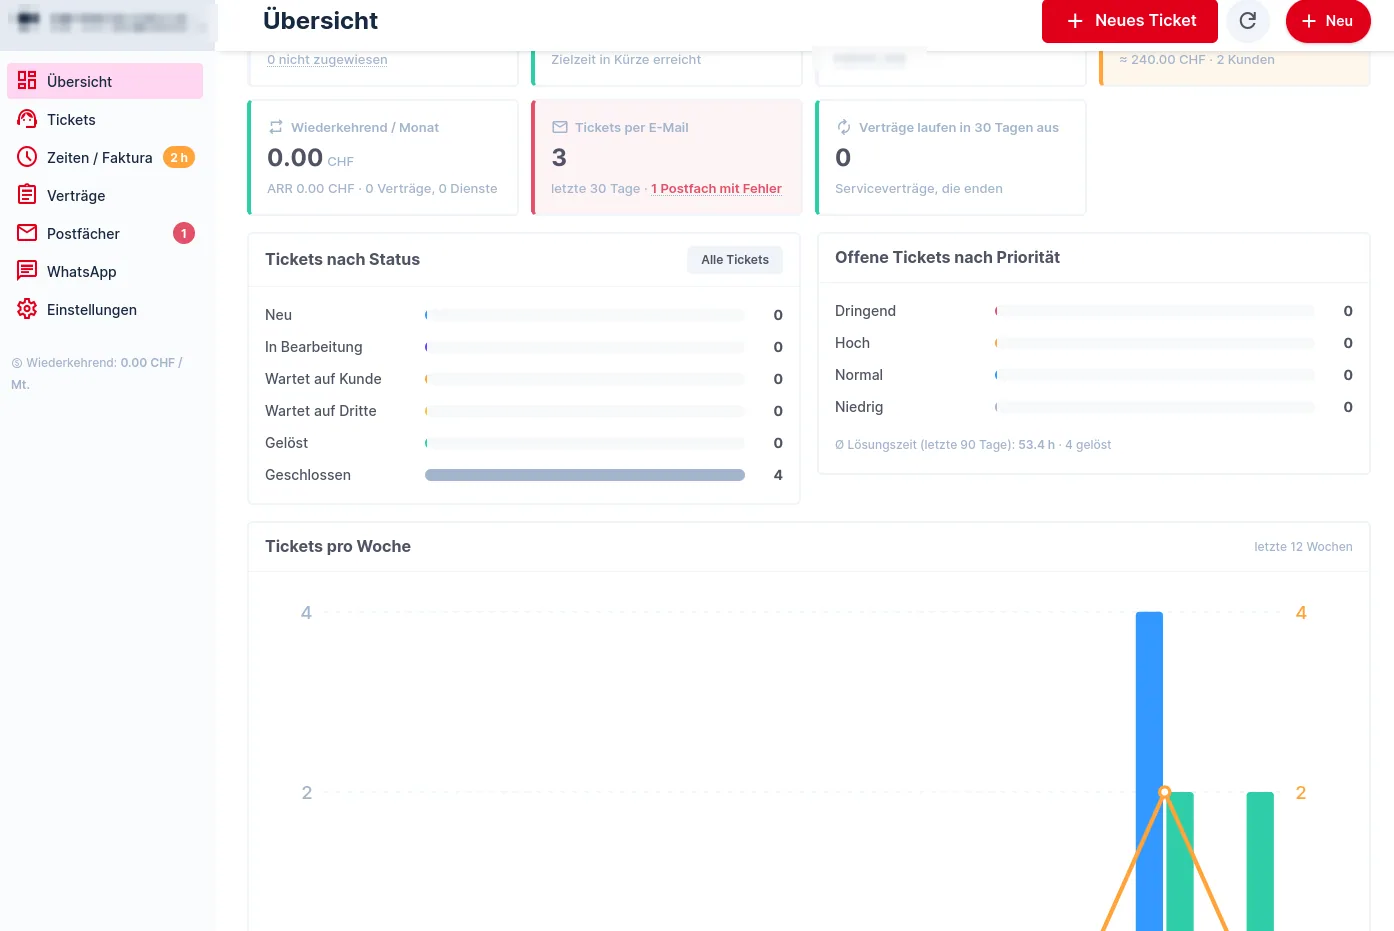Open Einstellungen in the sidebar
Image resolution: width=1394 pixels, height=931 pixels.
click(x=105, y=309)
